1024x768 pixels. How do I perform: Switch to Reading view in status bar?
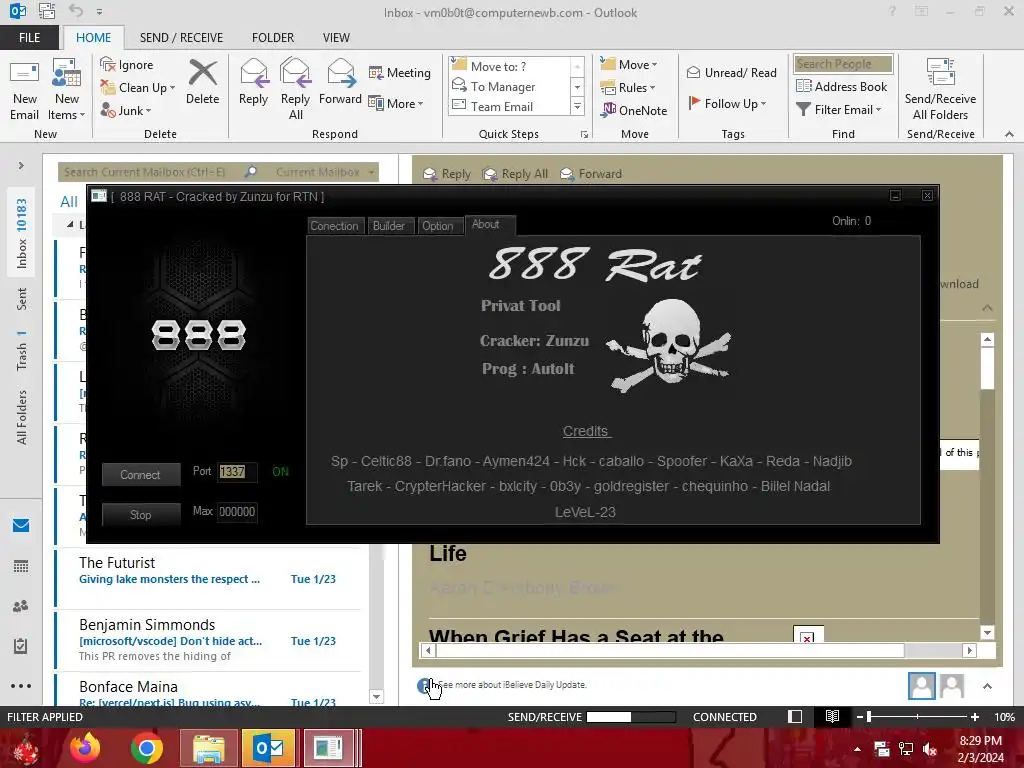coord(832,716)
